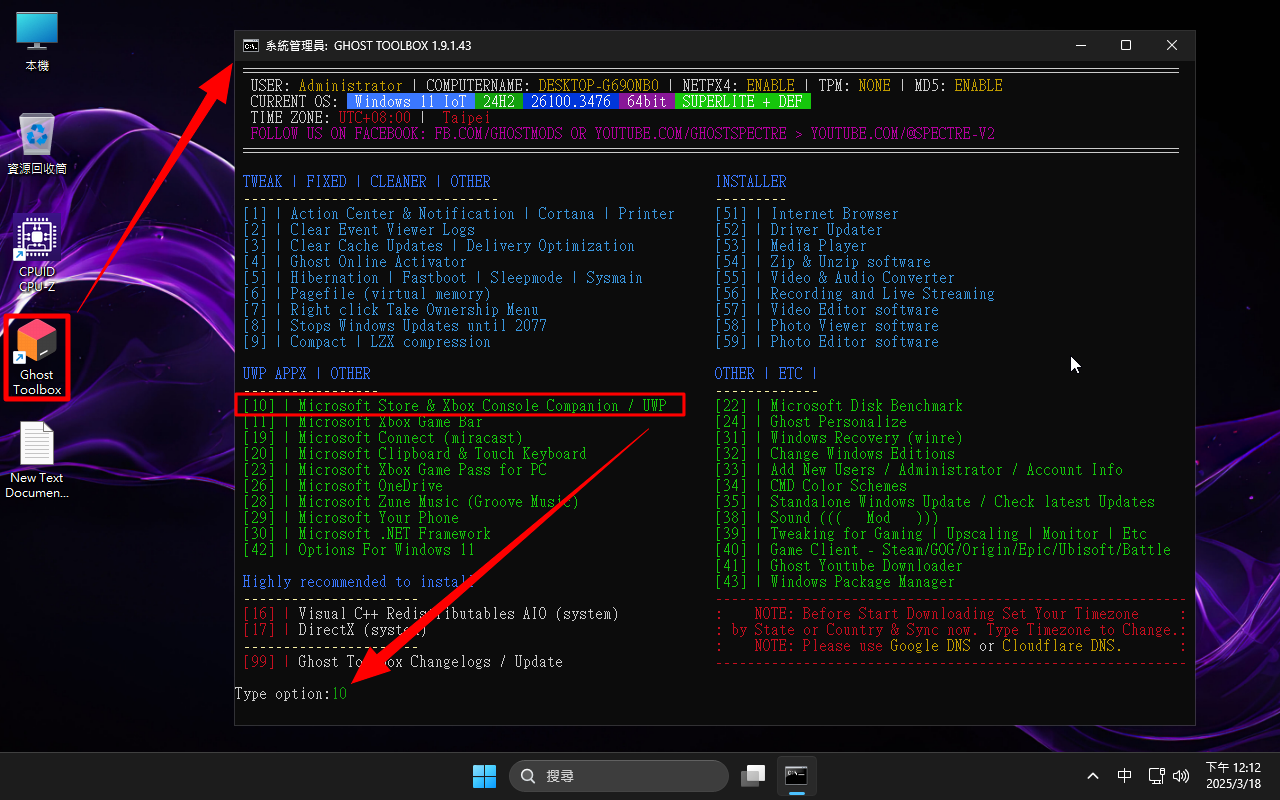The image size is (1280, 800).
Task: Open the This PC desktop icon
Action: [37, 42]
